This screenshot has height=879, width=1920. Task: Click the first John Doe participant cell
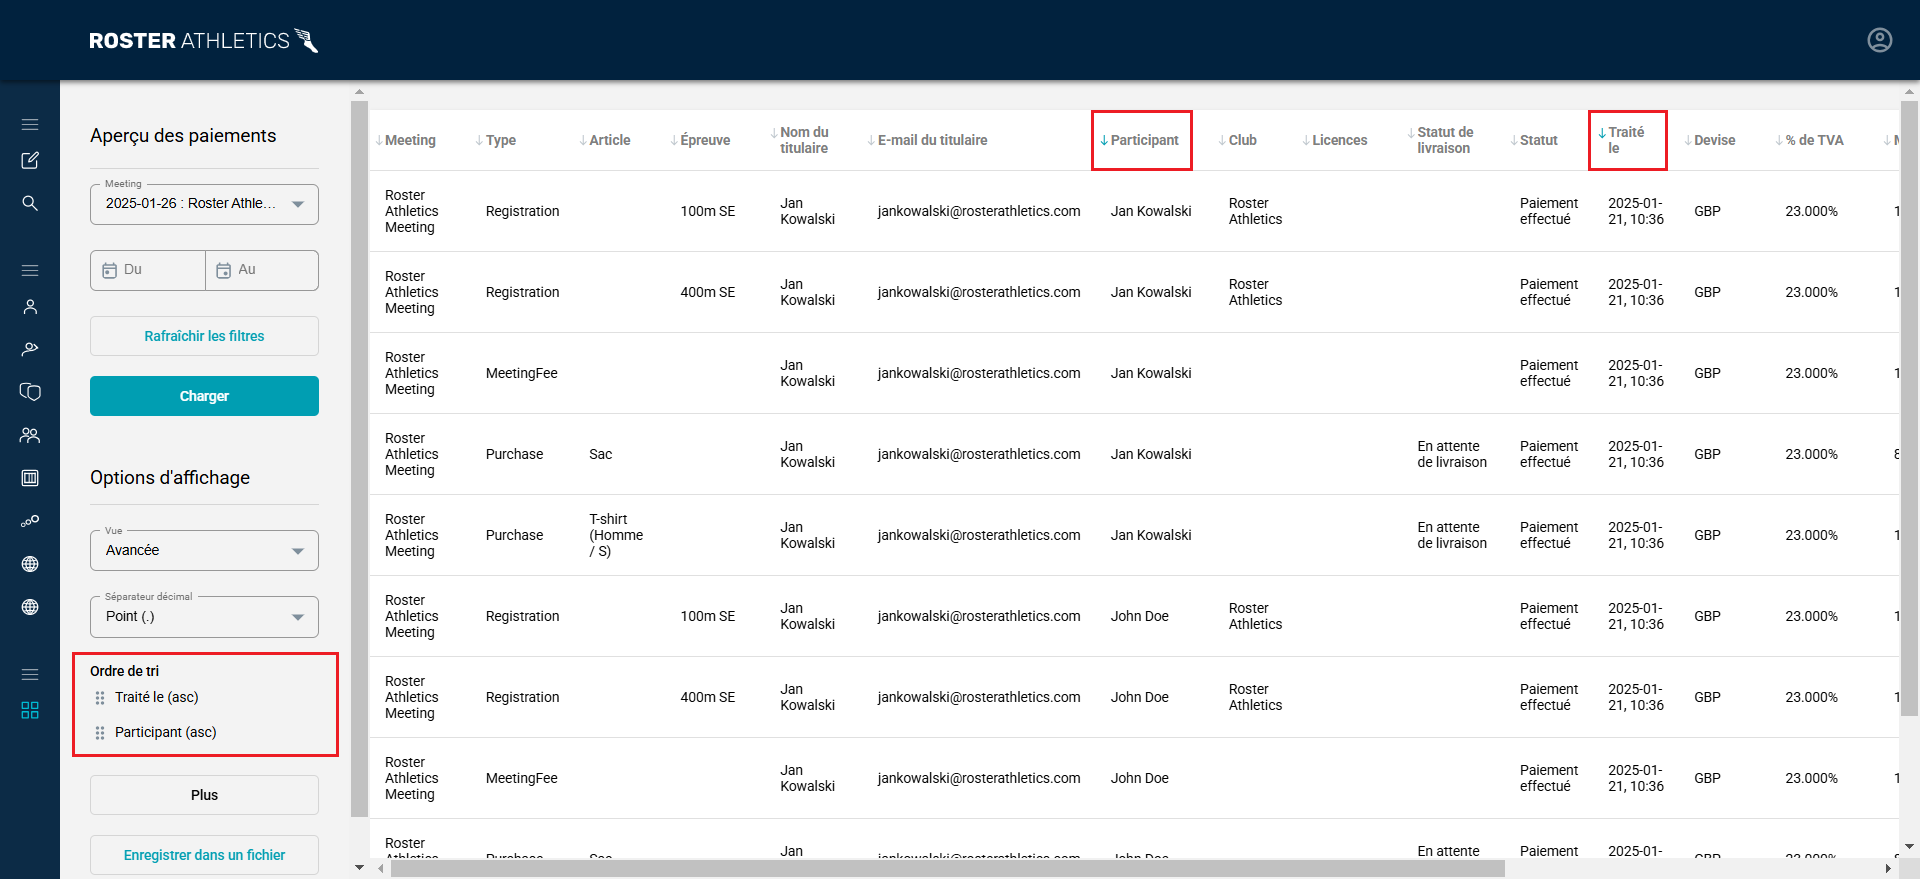1140,616
